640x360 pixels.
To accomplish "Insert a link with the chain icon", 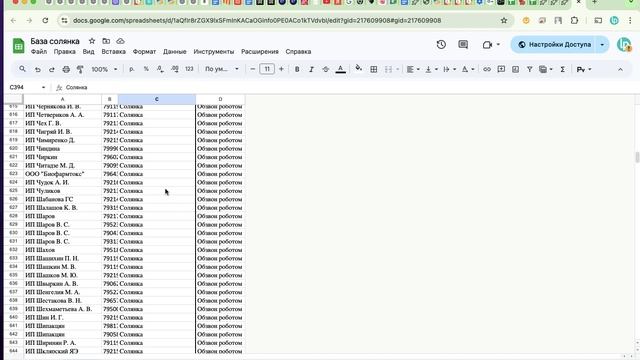I will (487, 69).
